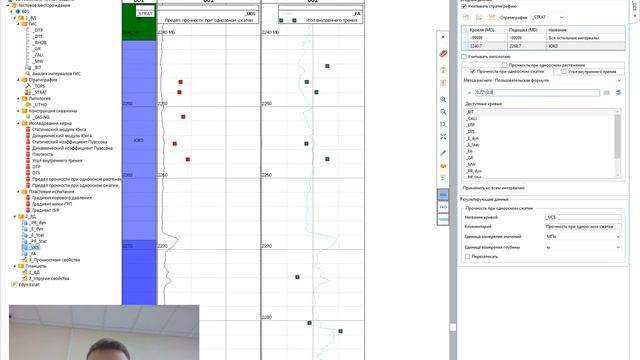Click the Edyn-Estat icon at tree bottom

click(x=13, y=284)
